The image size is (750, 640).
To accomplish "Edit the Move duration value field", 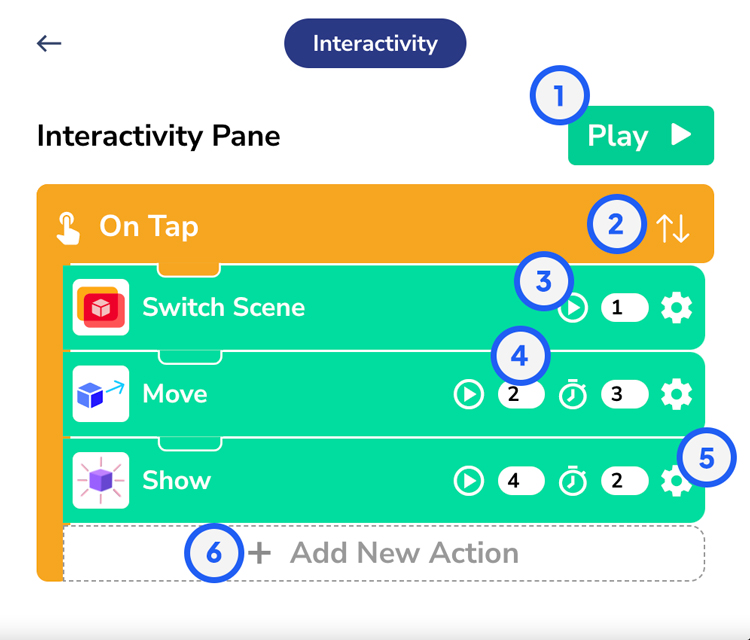I will [x=625, y=395].
